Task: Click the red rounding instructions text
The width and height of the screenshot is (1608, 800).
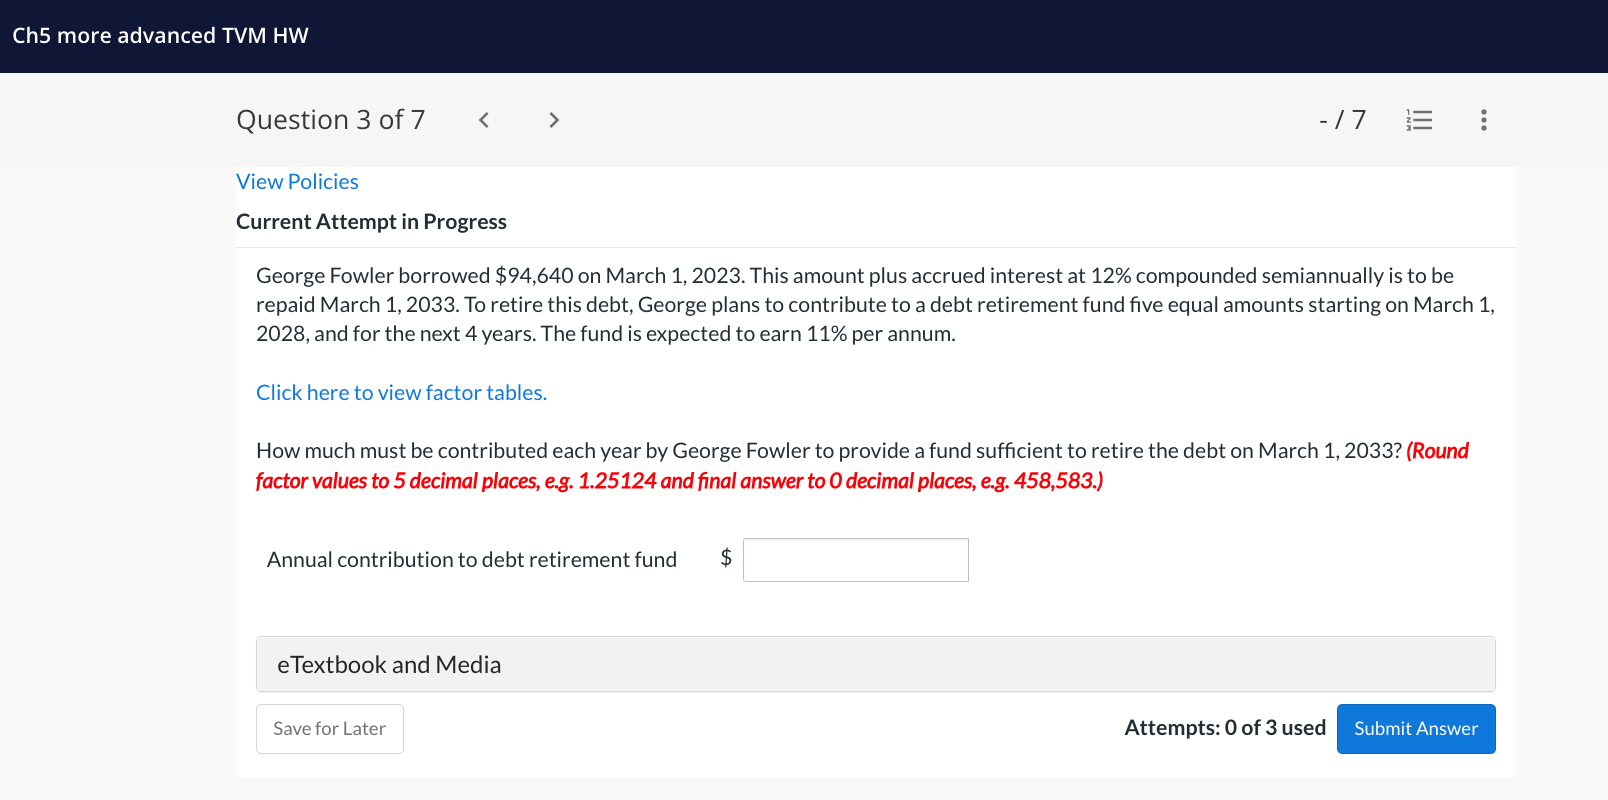Action: (862, 466)
